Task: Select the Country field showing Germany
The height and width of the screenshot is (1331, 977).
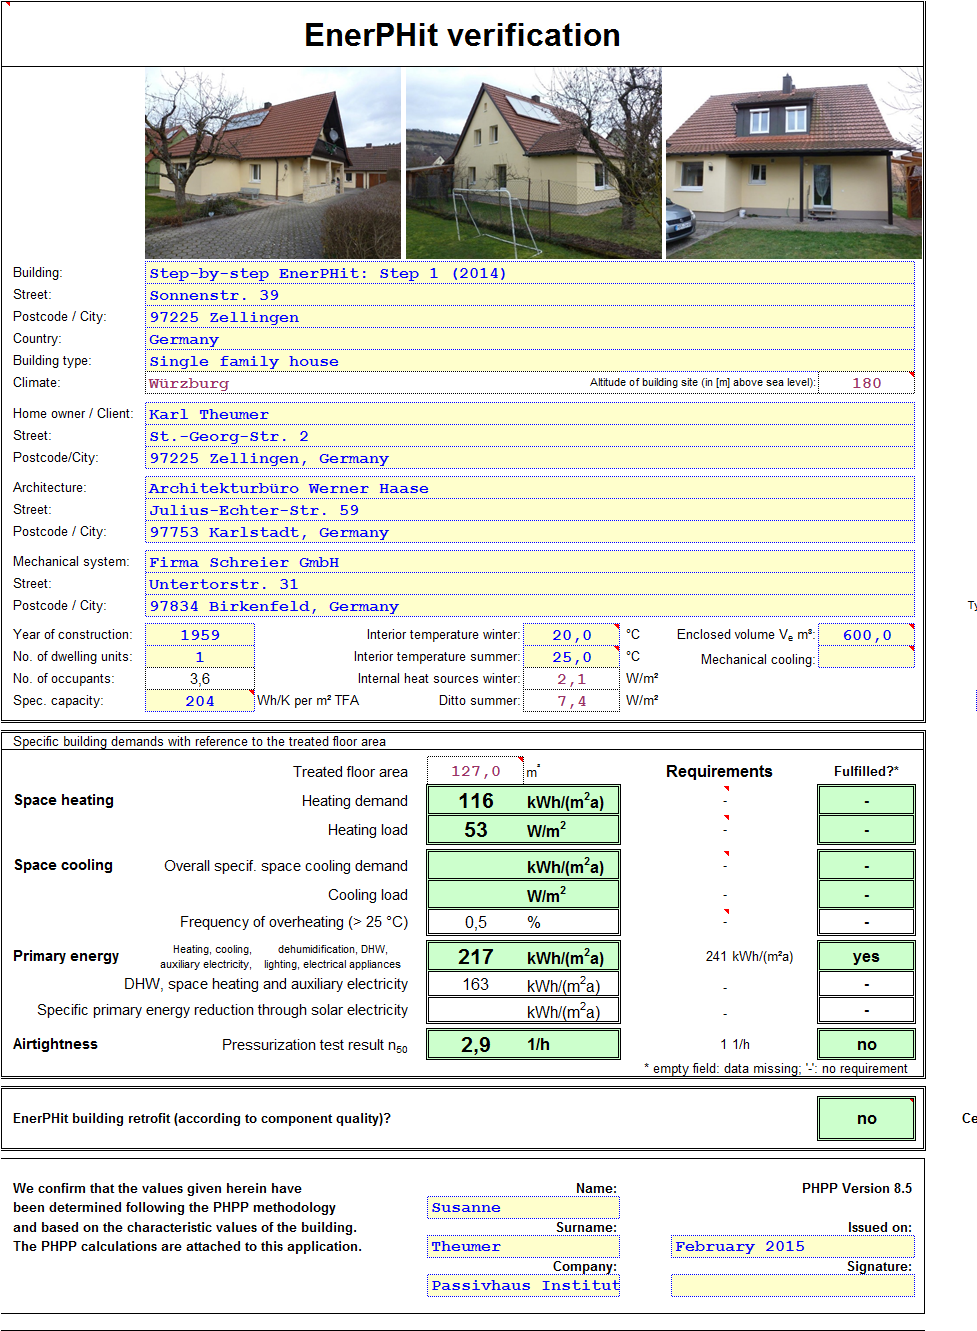Action: coord(529,339)
